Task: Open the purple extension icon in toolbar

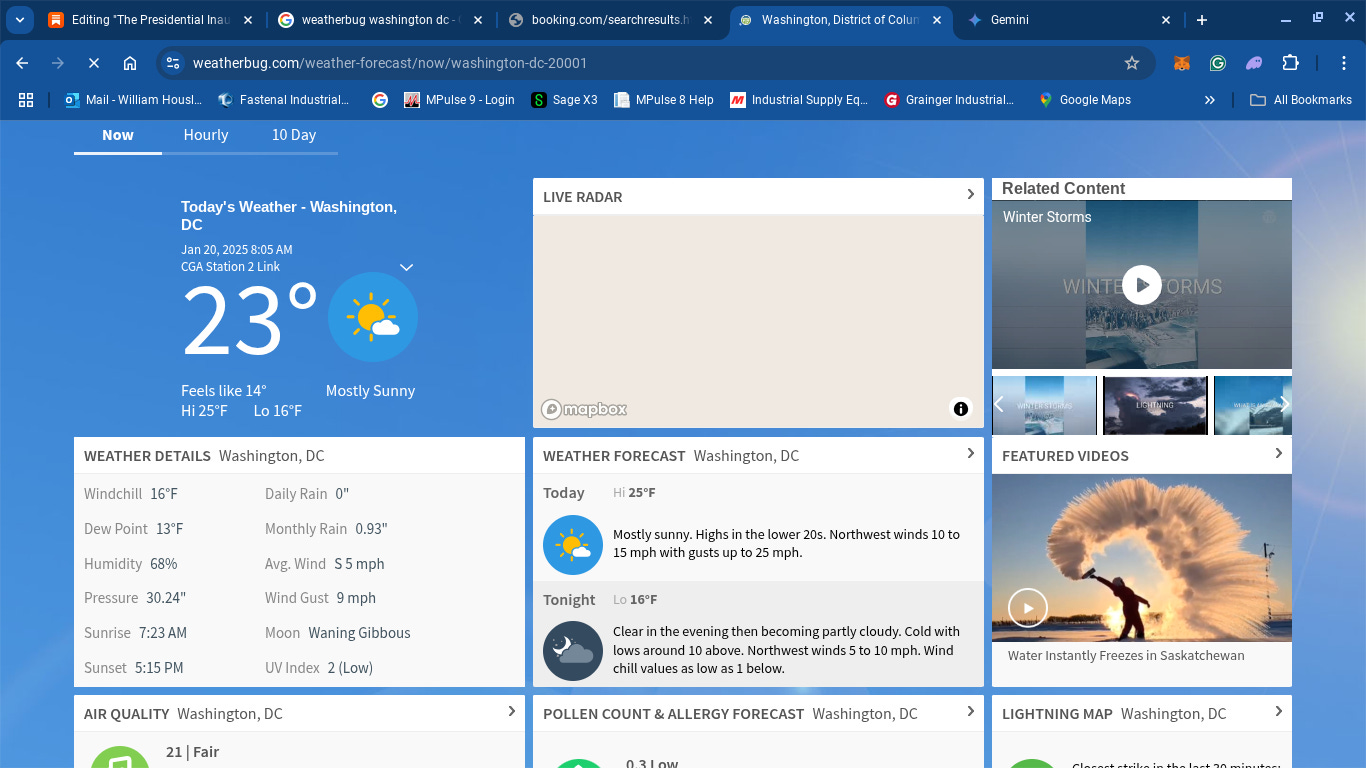Action: coord(1253,63)
